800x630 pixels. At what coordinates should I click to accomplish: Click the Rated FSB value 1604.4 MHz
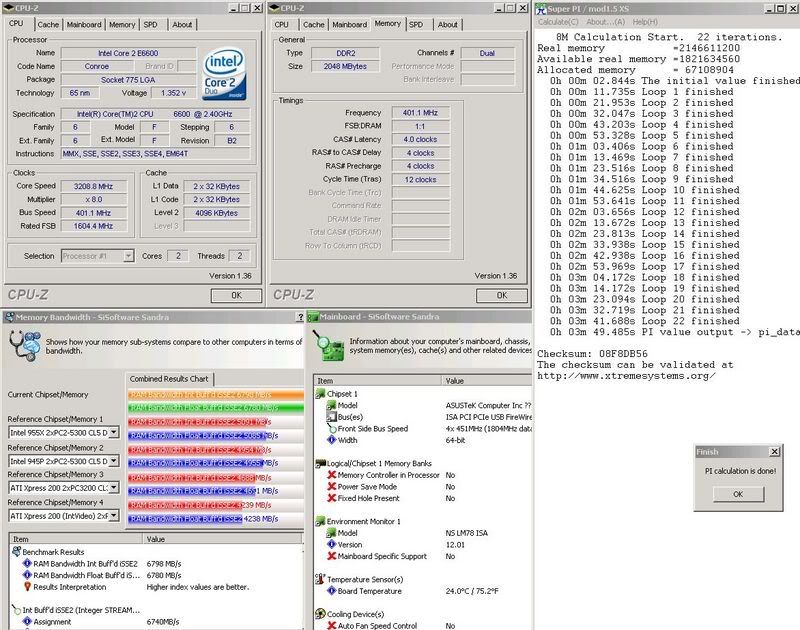(93, 226)
